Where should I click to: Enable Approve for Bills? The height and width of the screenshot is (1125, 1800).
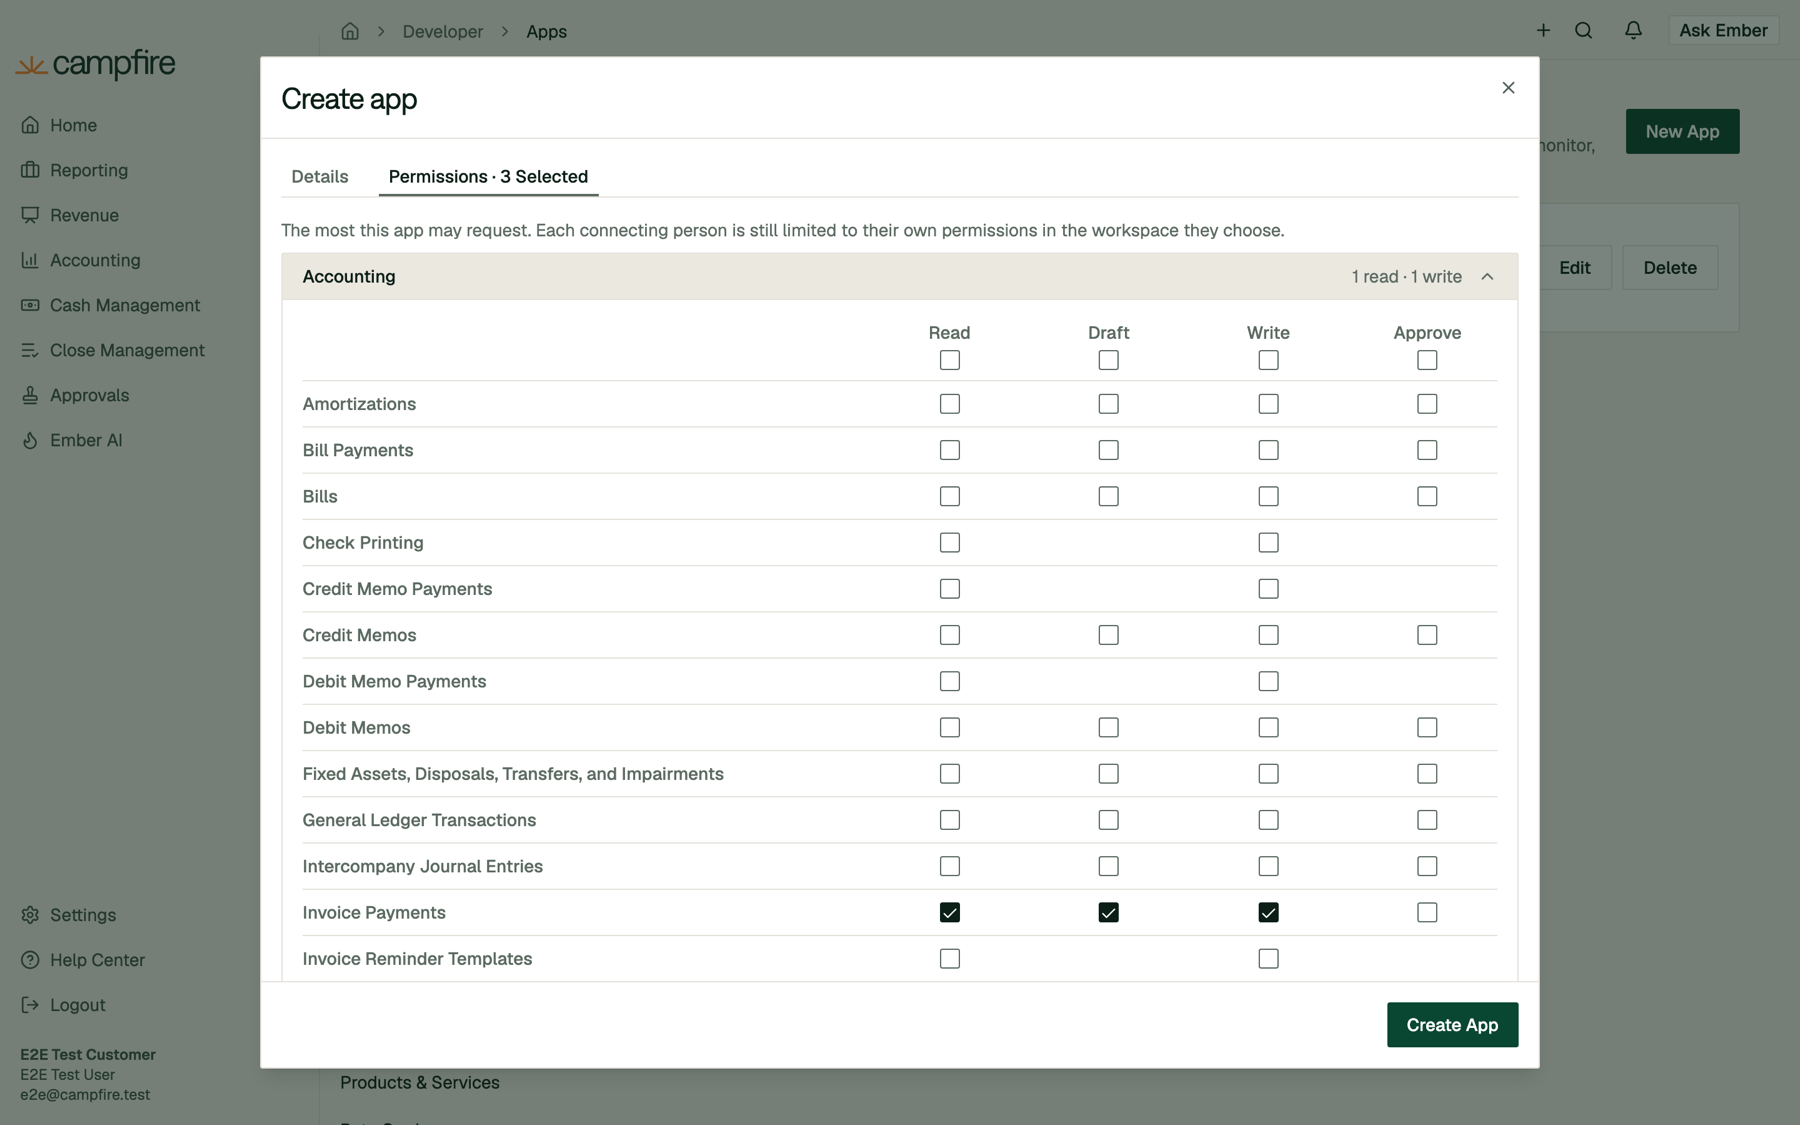pyautogui.click(x=1427, y=496)
